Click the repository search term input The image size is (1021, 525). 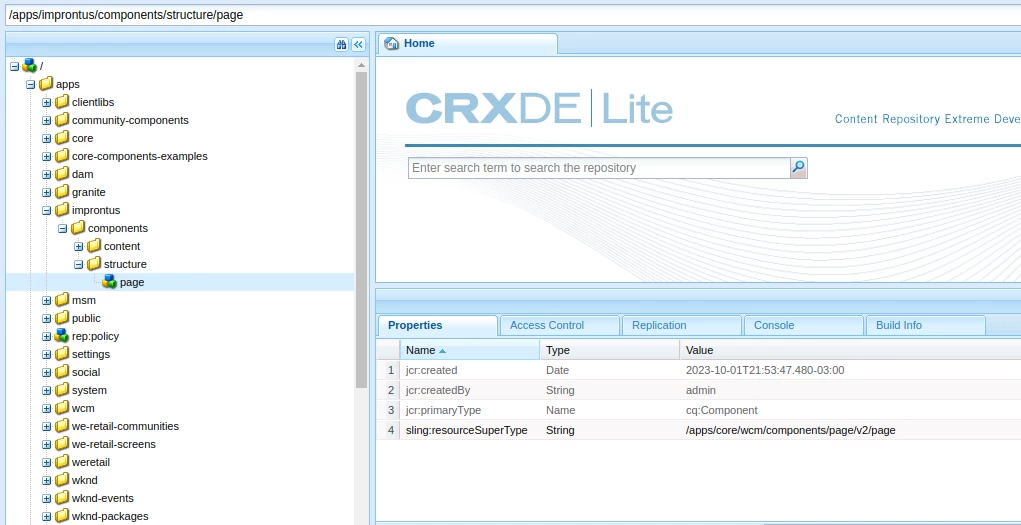(599, 168)
